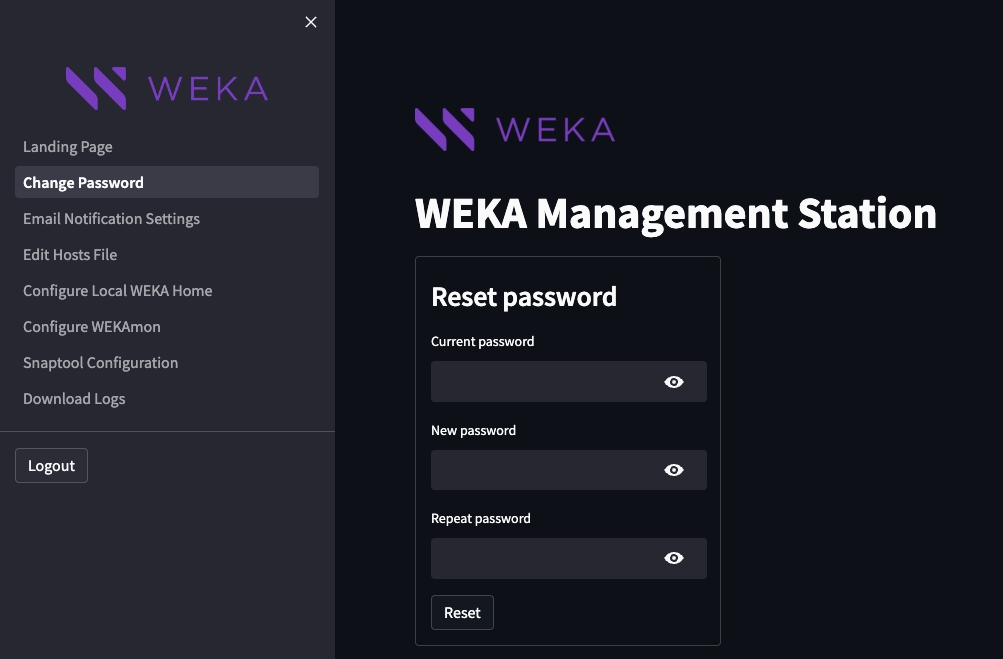This screenshot has height=659, width=1003.
Task: Open the Download Logs page
Action: pos(74,399)
